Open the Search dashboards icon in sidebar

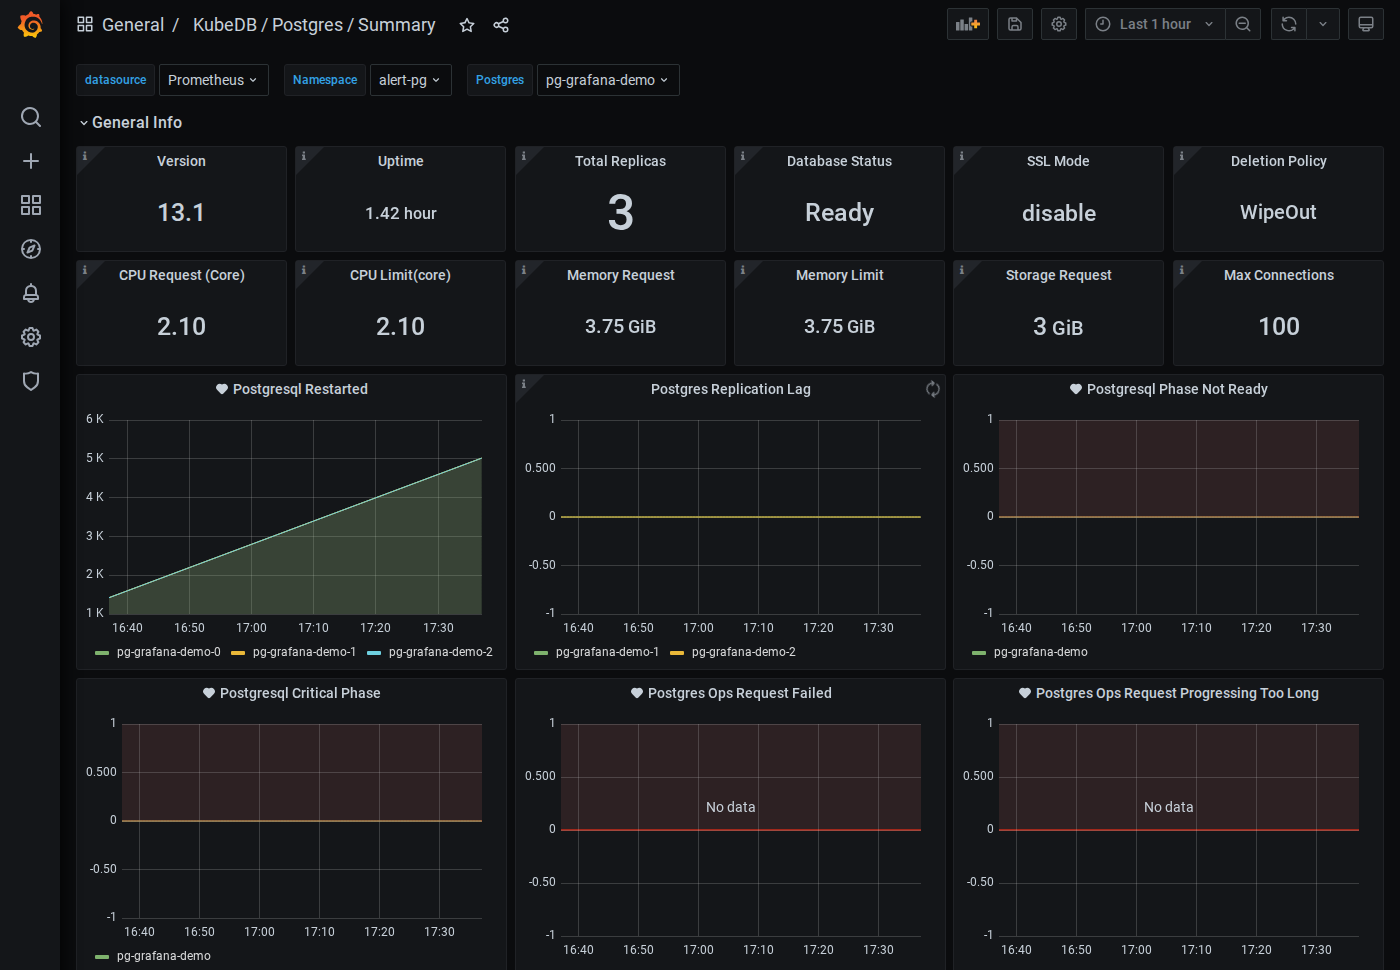[x=31, y=117]
